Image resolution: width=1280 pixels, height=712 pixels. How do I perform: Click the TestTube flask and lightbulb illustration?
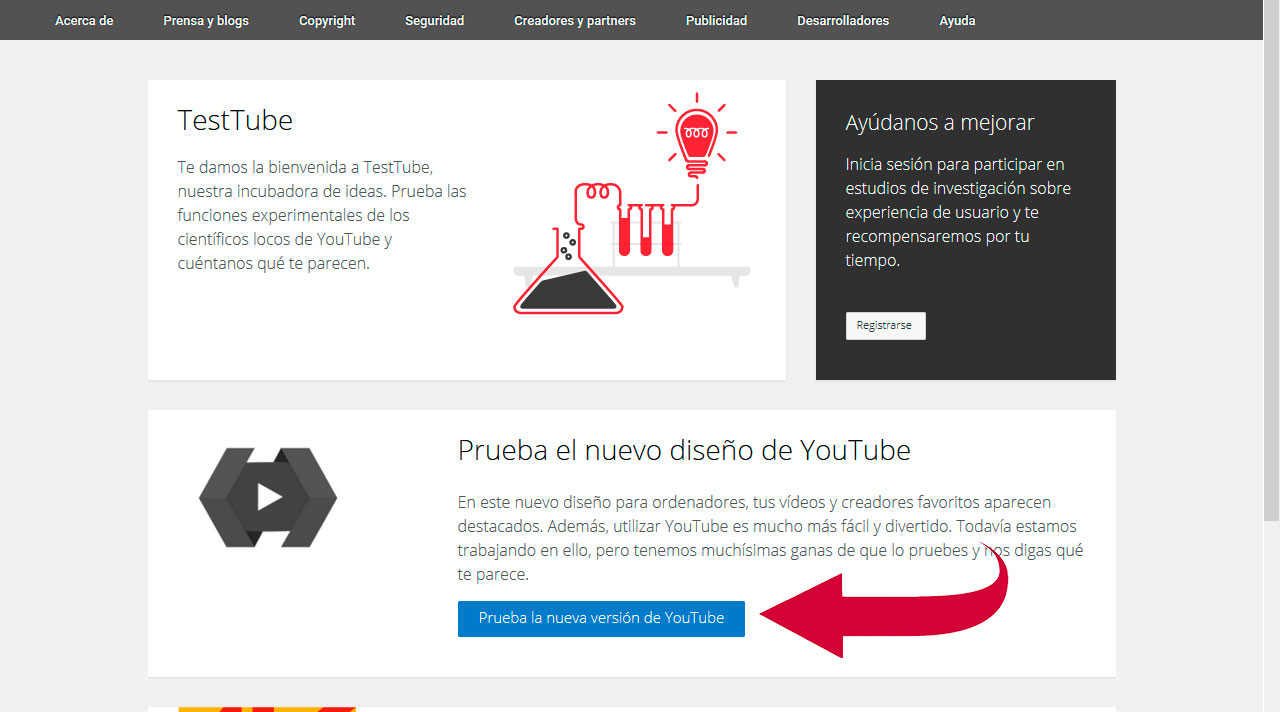[630, 205]
